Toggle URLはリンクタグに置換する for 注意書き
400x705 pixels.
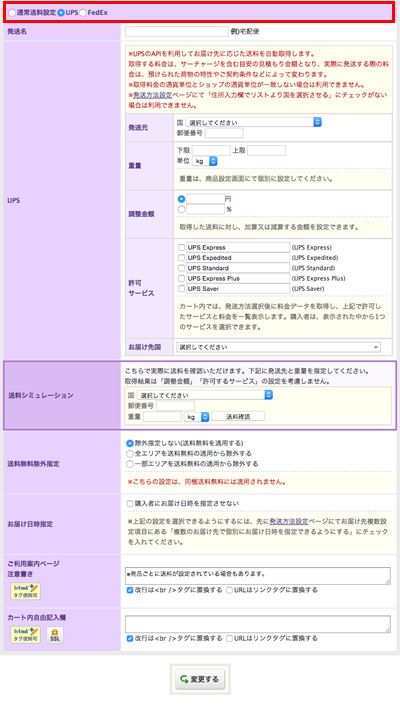pos(229,590)
